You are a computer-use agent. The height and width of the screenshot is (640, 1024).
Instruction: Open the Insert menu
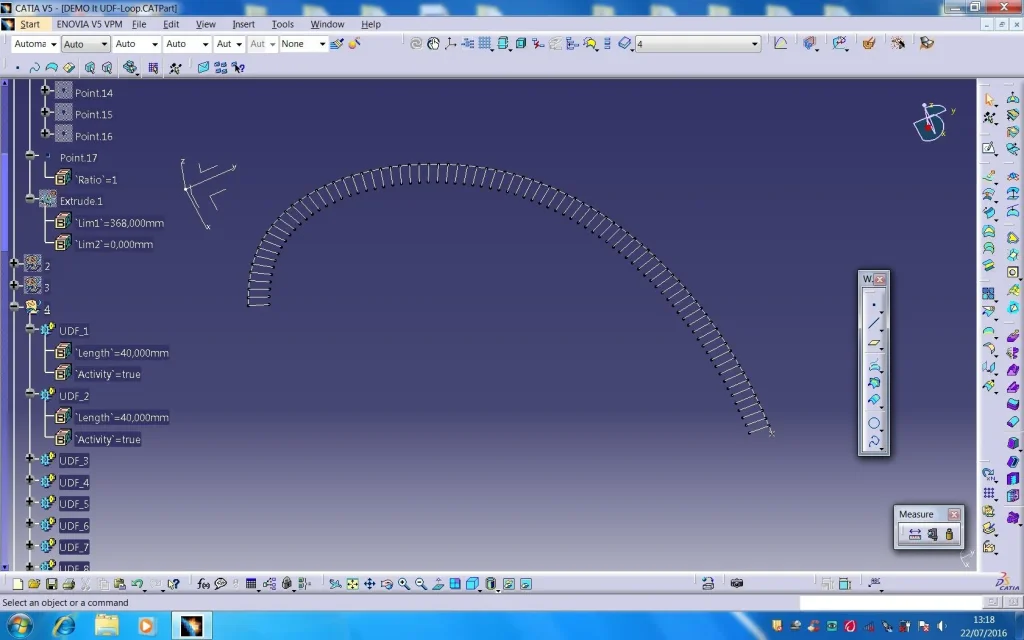tap(244, 24)
